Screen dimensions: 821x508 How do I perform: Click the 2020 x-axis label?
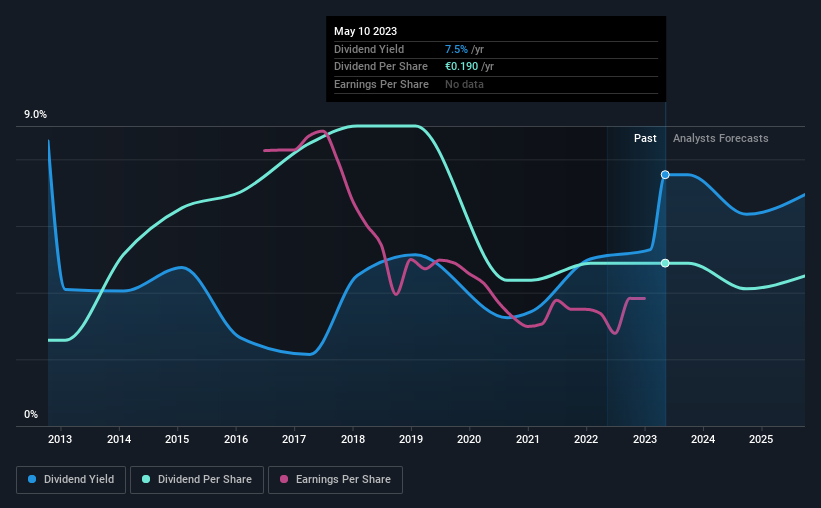point(469,439)
